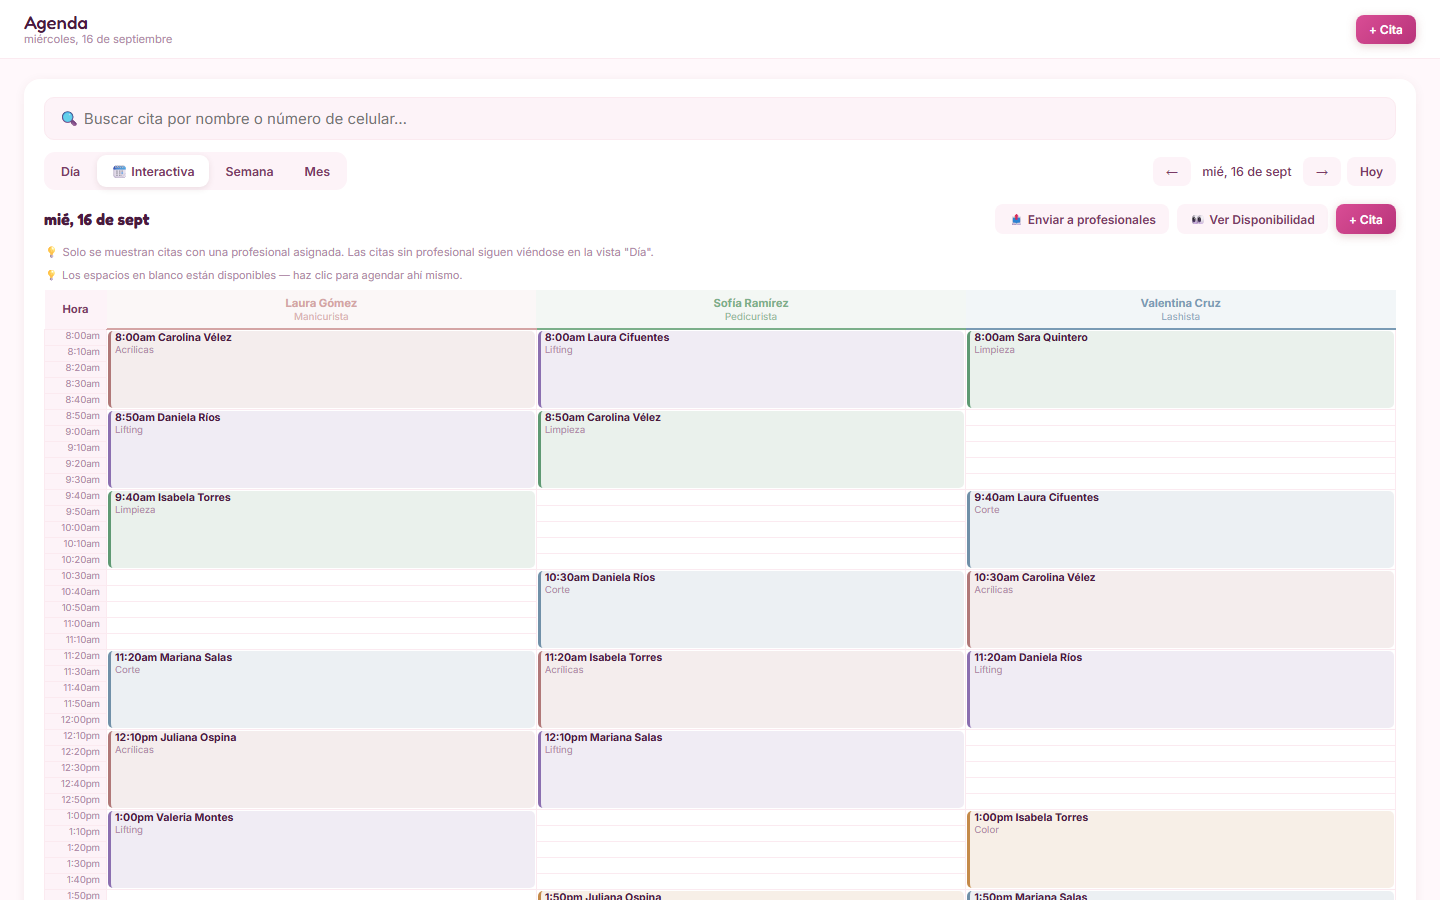This screenshot has width=1440, height=900.
Task: Click the 10:30am time label in Hora column
Action: 81,576
